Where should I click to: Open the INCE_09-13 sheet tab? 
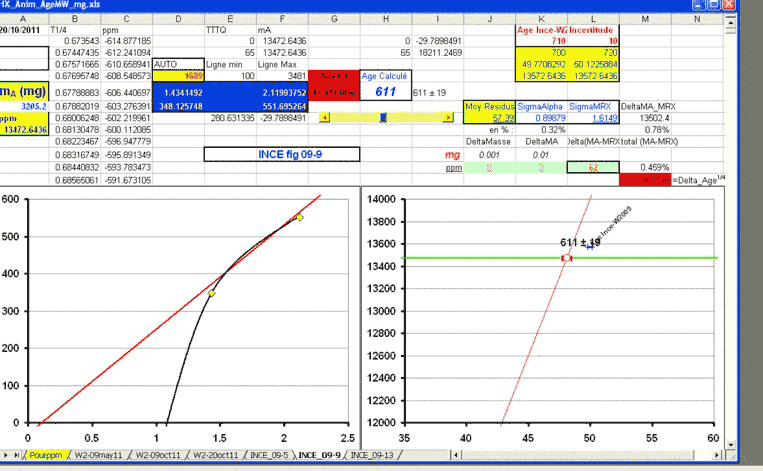point(372,455)
